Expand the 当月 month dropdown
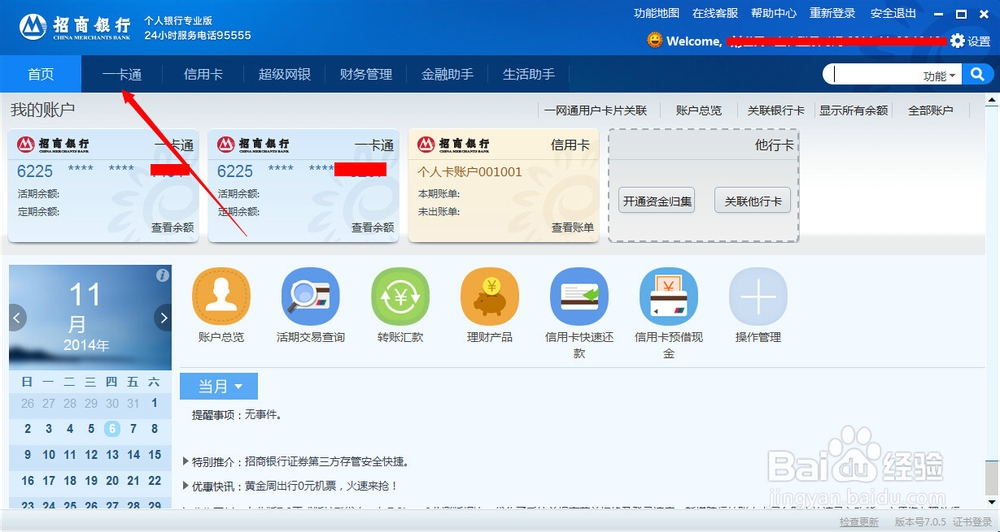 coord(219,386)
